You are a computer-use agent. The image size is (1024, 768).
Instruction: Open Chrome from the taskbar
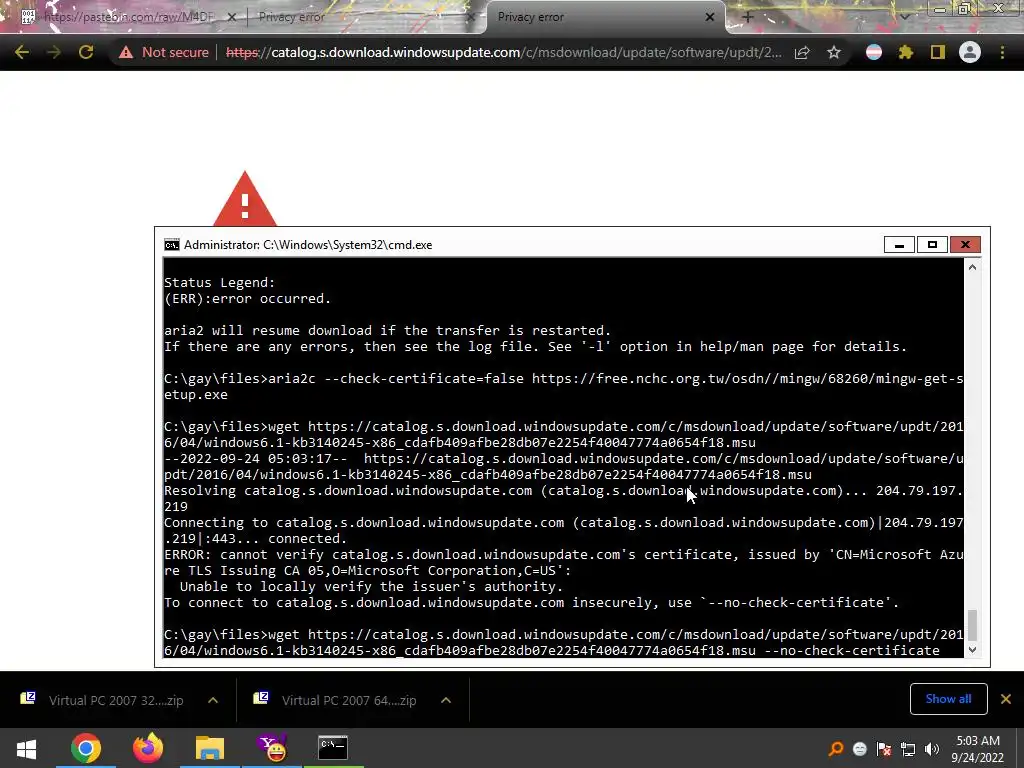[86, 748]
